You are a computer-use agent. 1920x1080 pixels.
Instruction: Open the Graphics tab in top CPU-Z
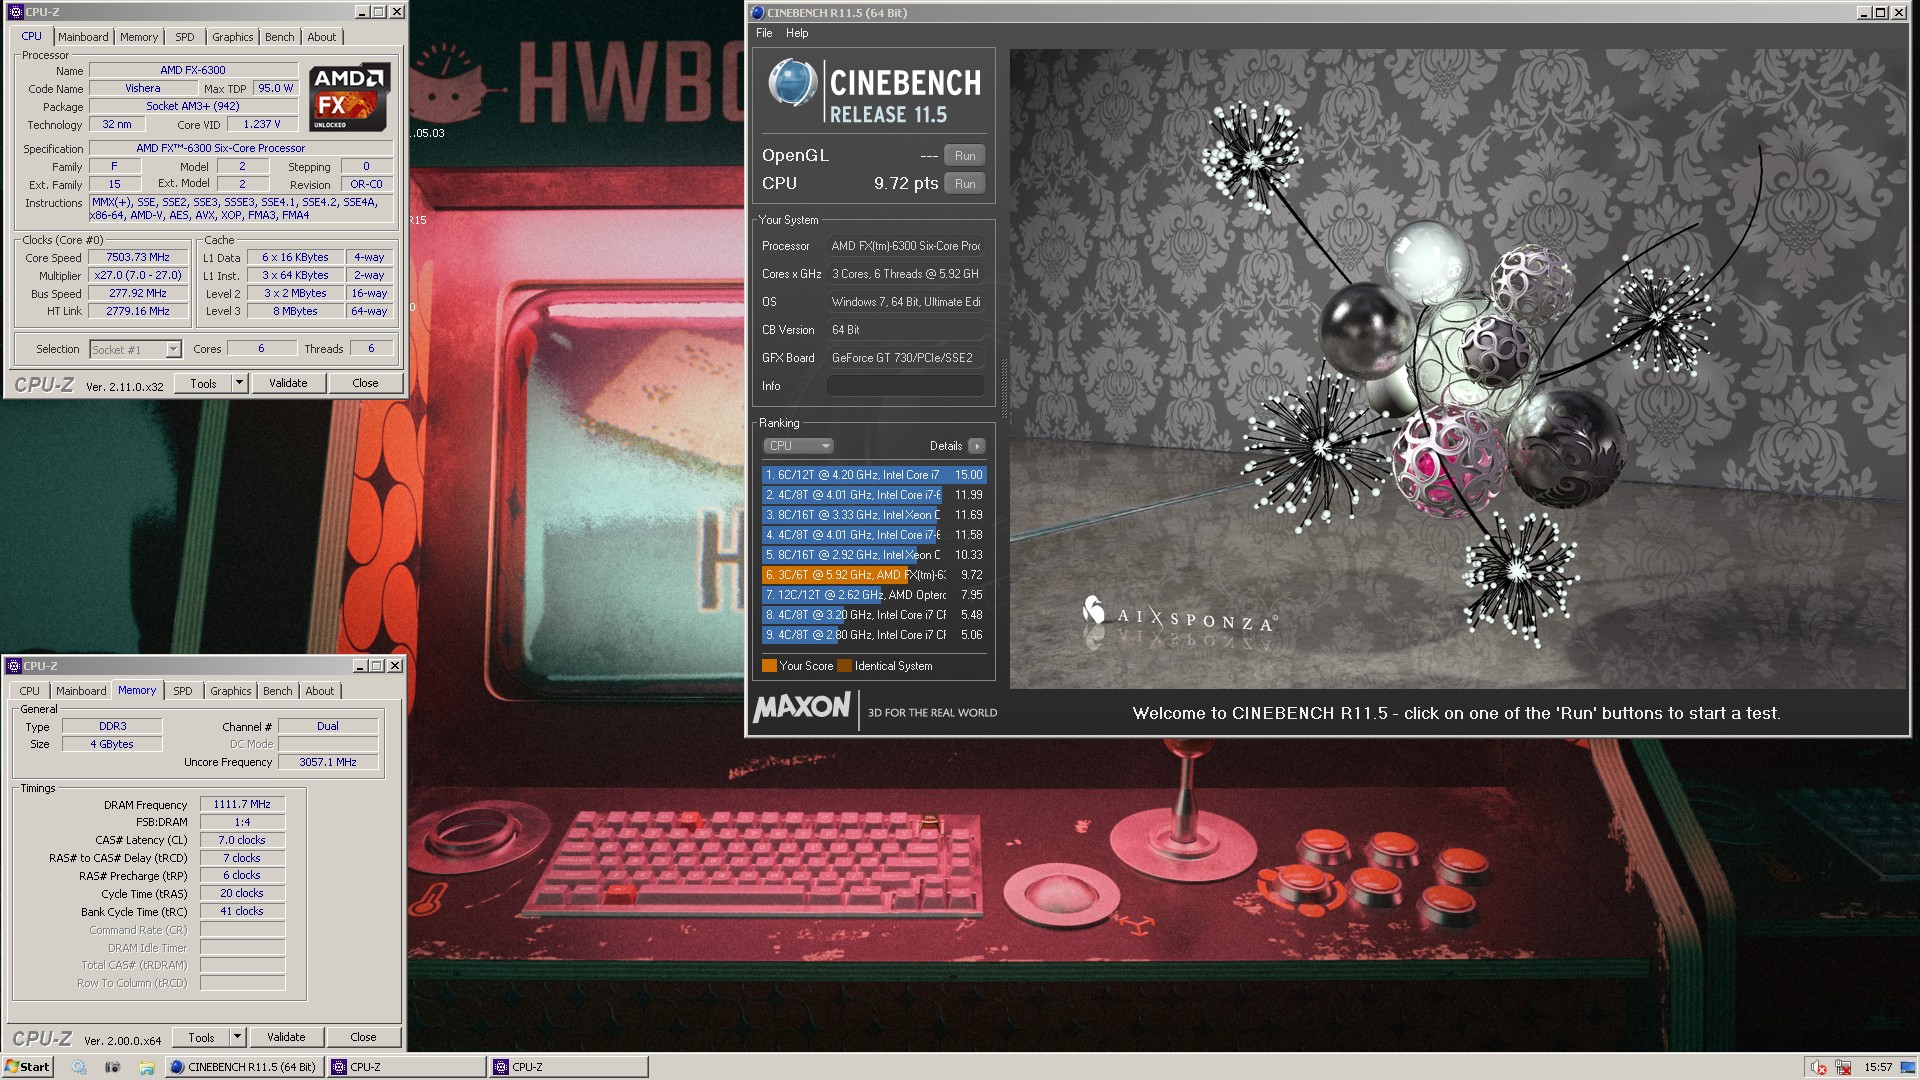233,37
